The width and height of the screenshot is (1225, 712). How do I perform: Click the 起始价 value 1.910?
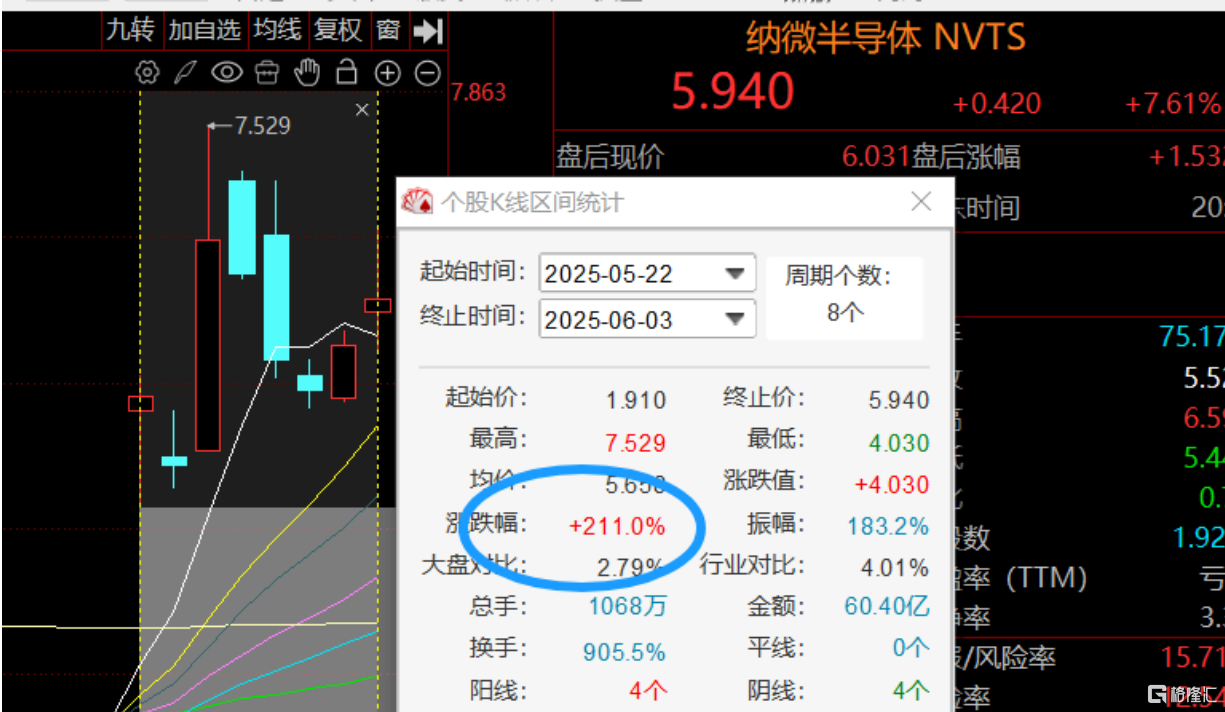coord(636,400)
